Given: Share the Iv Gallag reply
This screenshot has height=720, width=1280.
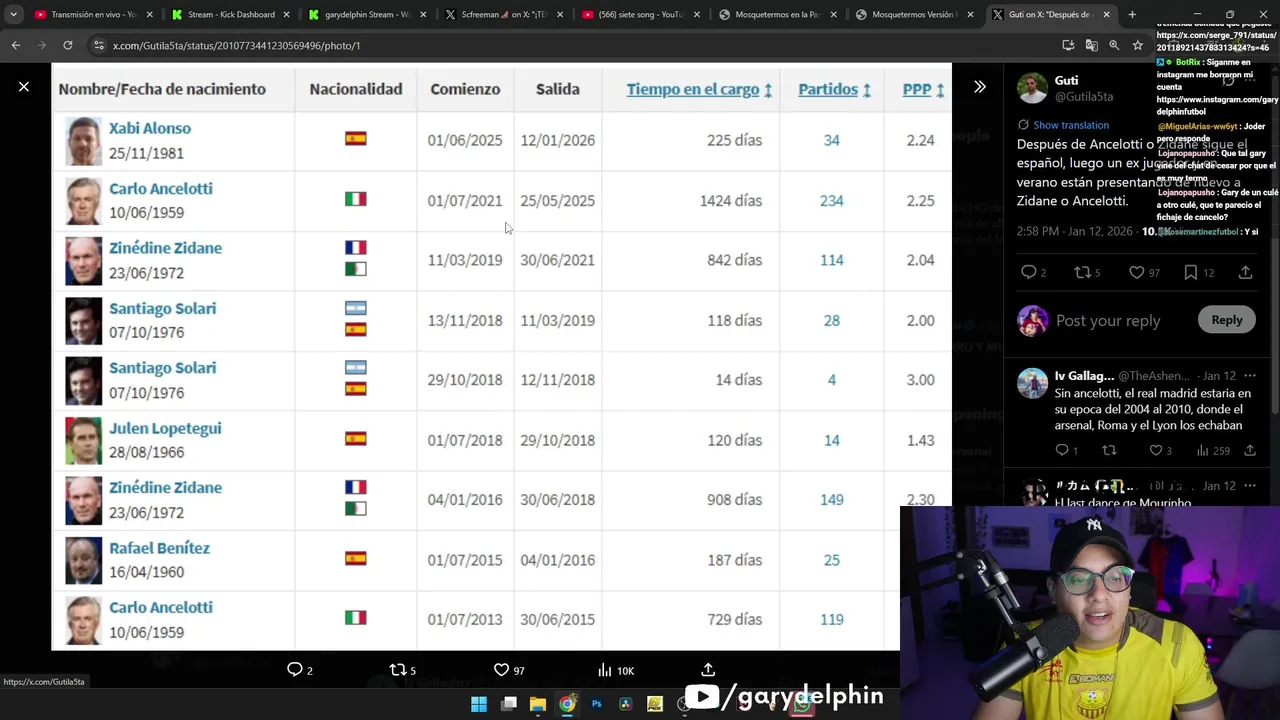Looking at the screenshot, I should 1250,451.
